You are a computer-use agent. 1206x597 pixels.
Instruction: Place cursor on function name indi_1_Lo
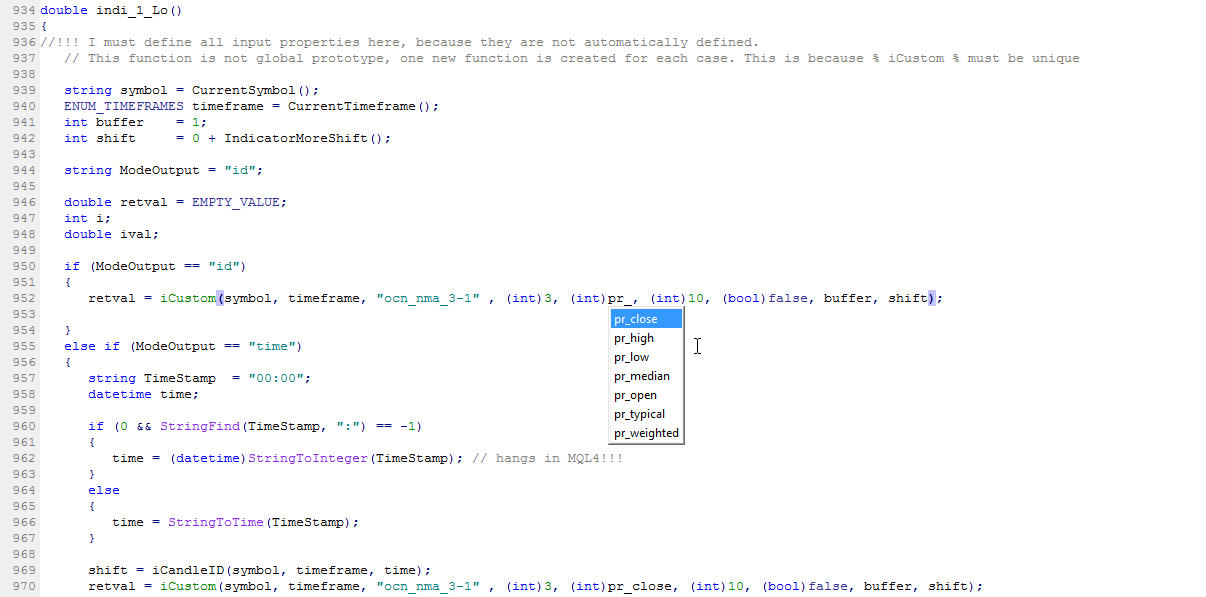132,10
